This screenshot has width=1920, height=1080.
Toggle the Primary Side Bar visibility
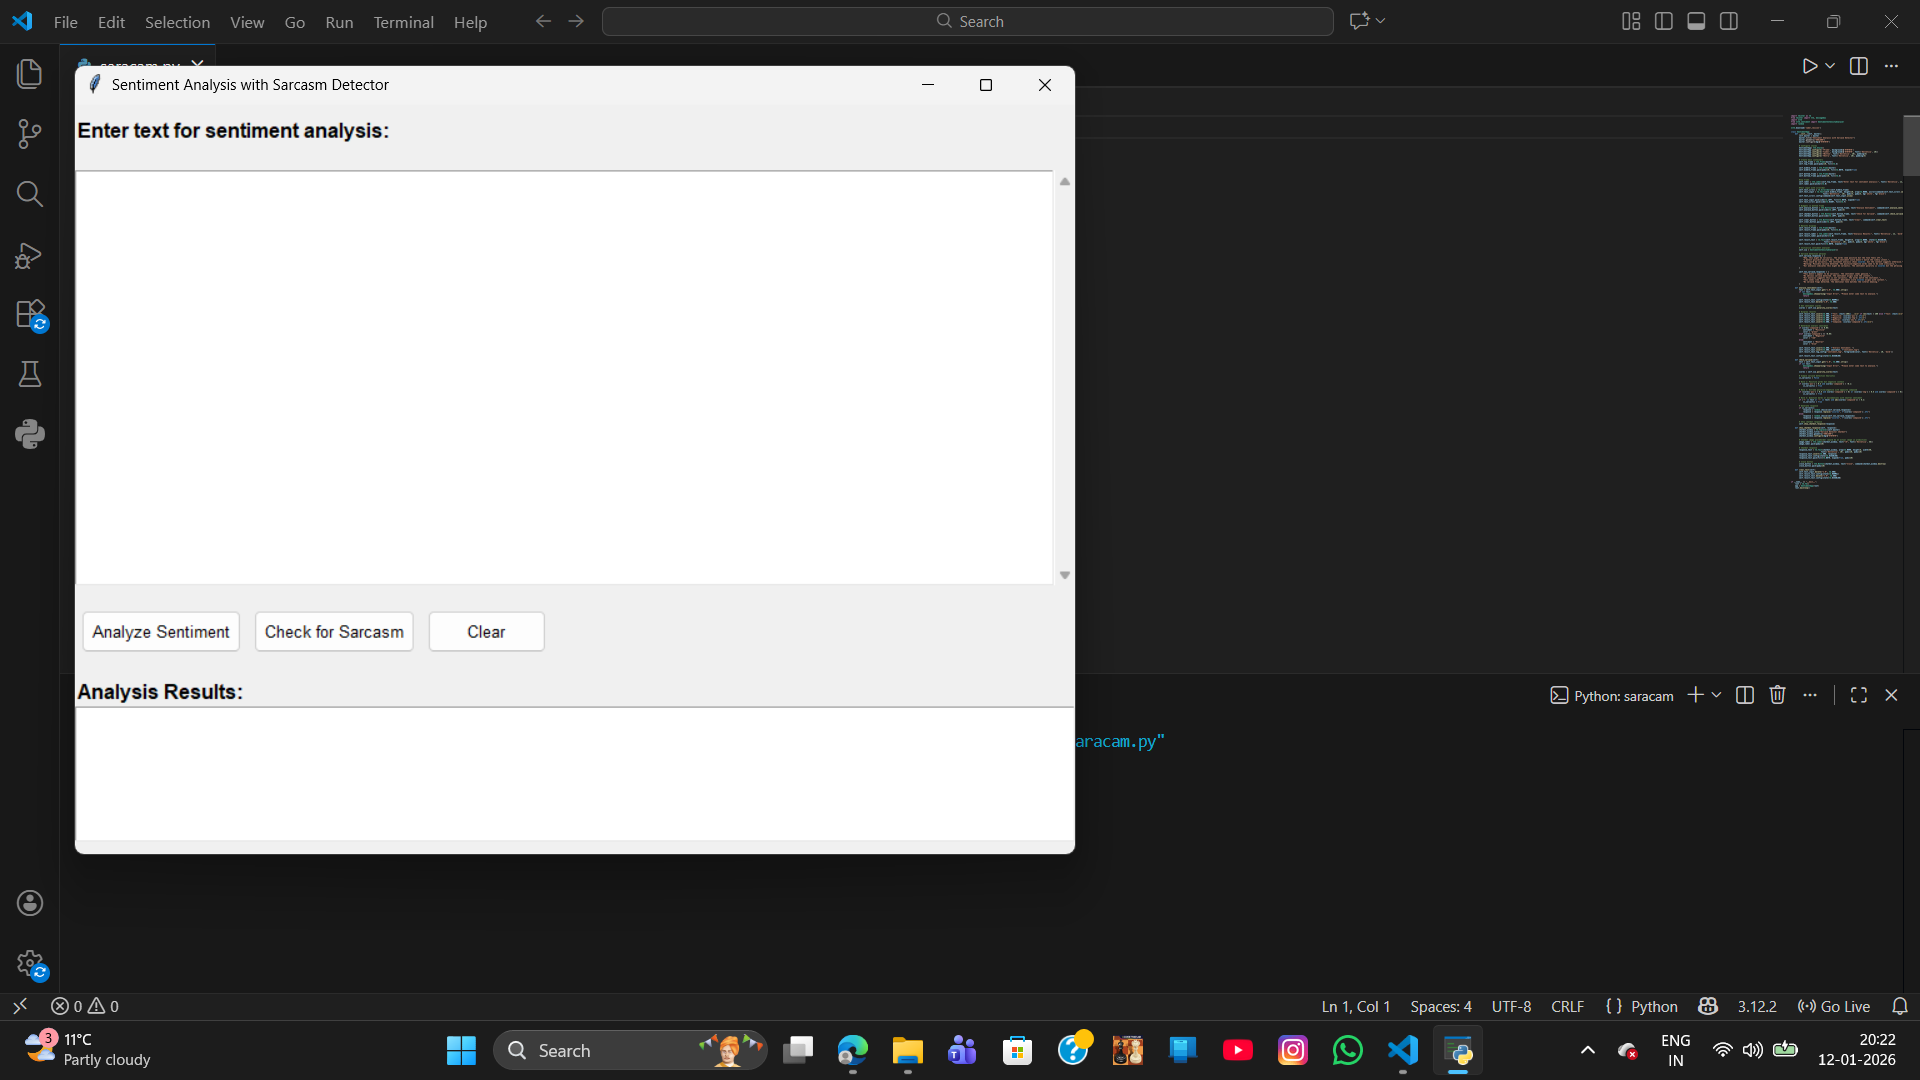pos(1663,20)
